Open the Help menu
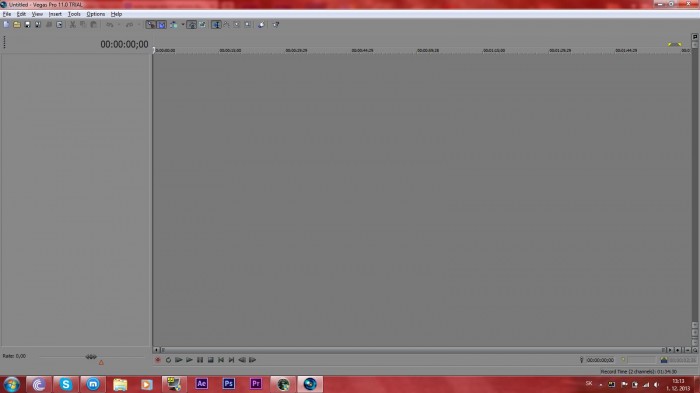700x393 pixels. [116, 14]
